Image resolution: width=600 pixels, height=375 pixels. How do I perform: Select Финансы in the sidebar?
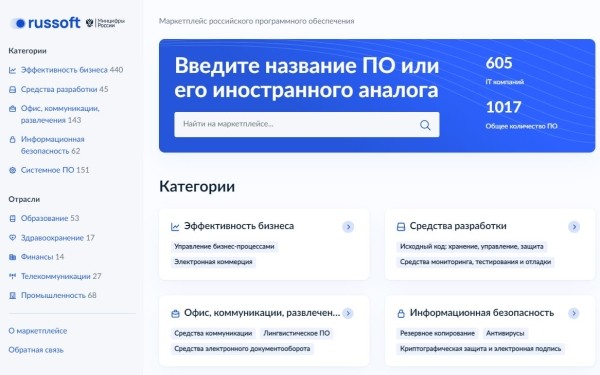(36, 257)
